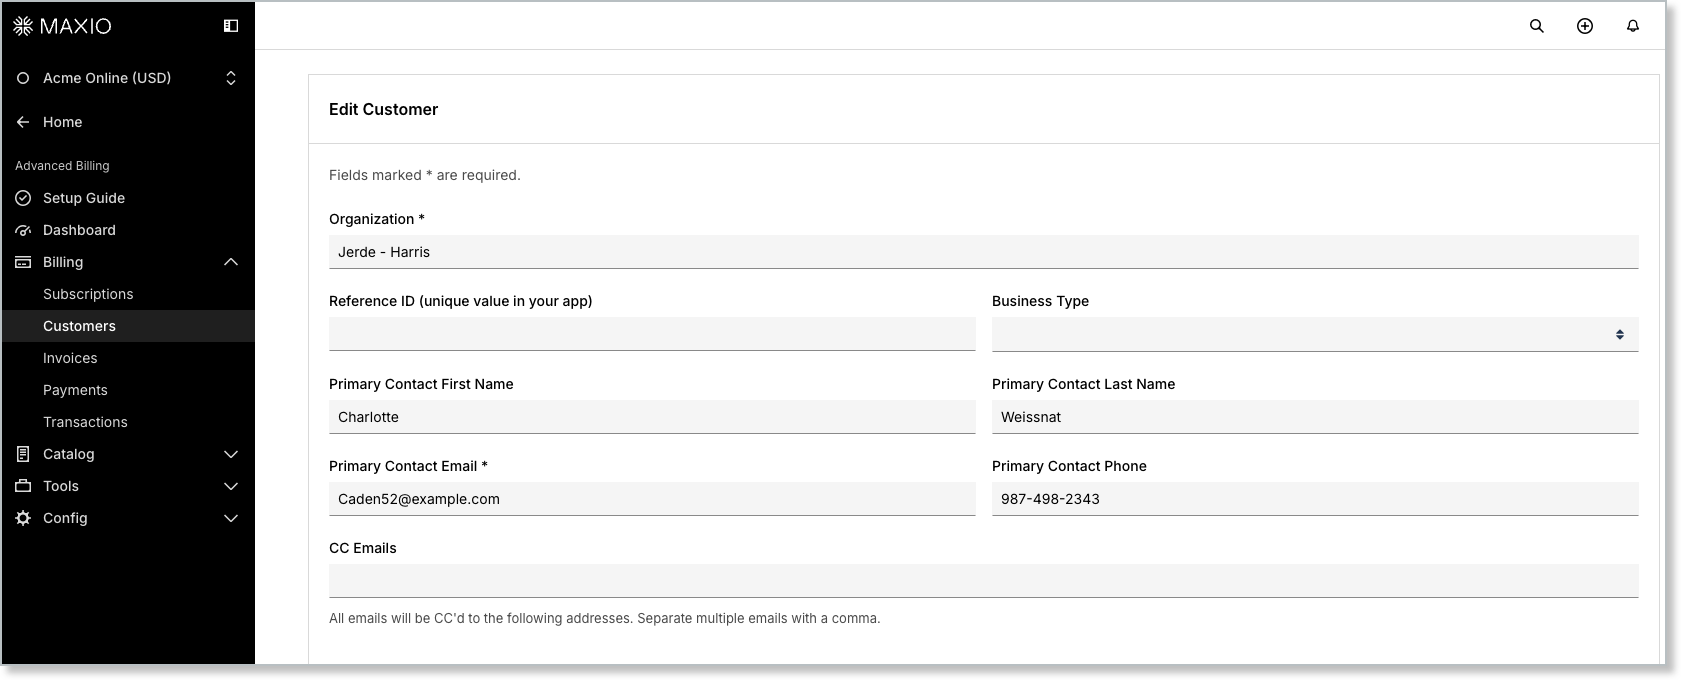Click the Primary Contact Last Name label
1681x680 pixels.
1083,384
